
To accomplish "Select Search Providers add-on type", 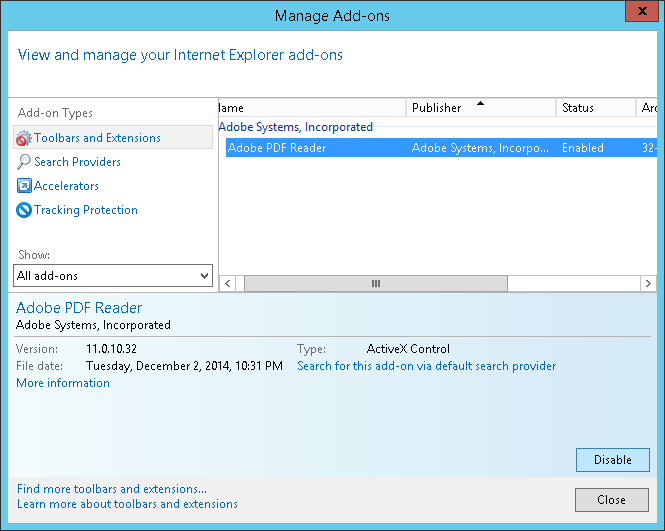I will coord(77,162).
